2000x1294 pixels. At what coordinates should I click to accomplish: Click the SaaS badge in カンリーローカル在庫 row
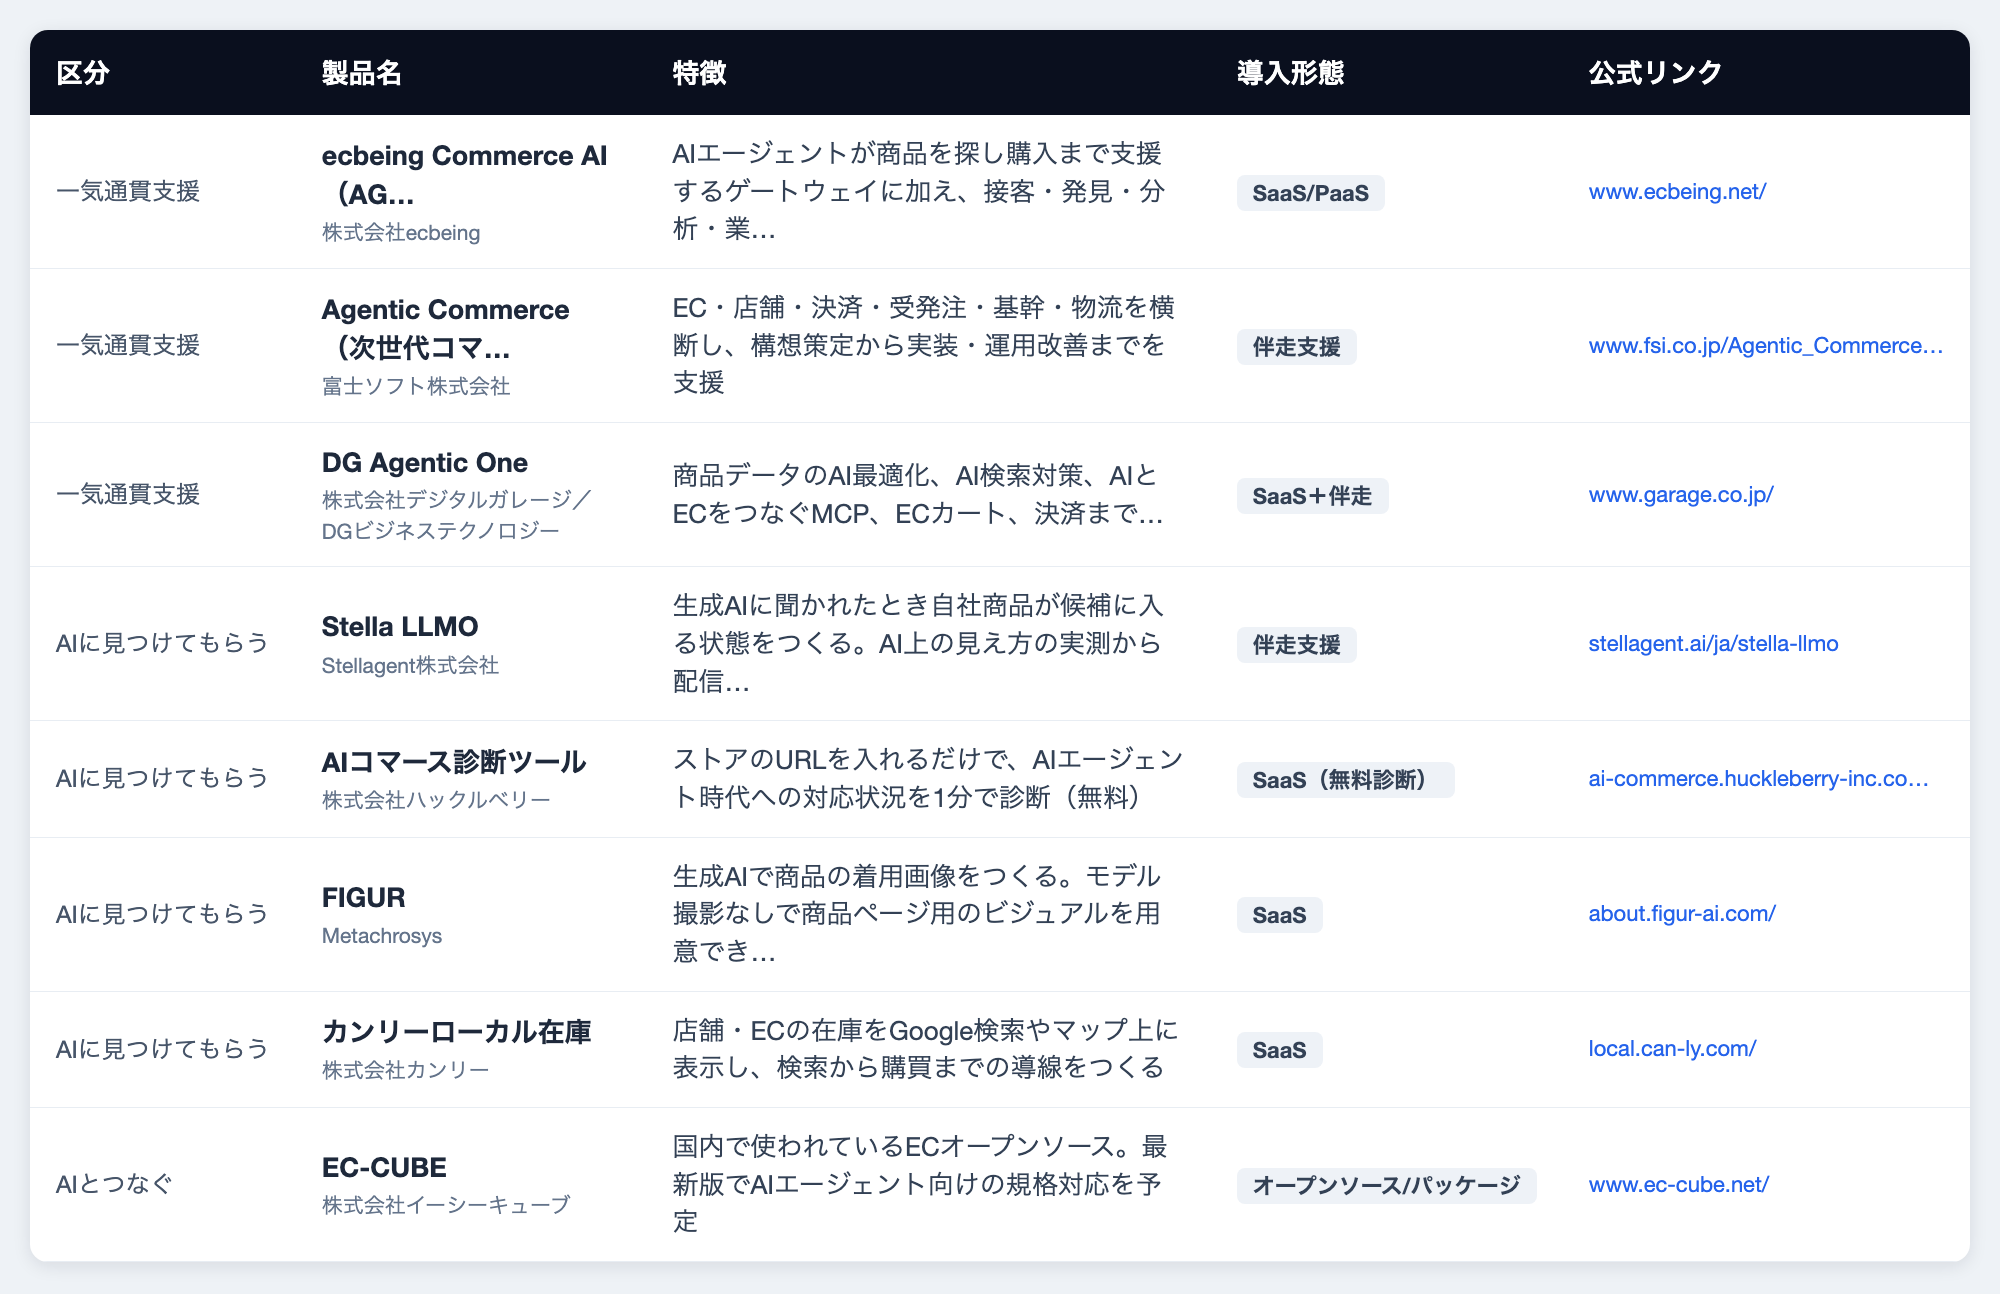click(1279, 1050)
